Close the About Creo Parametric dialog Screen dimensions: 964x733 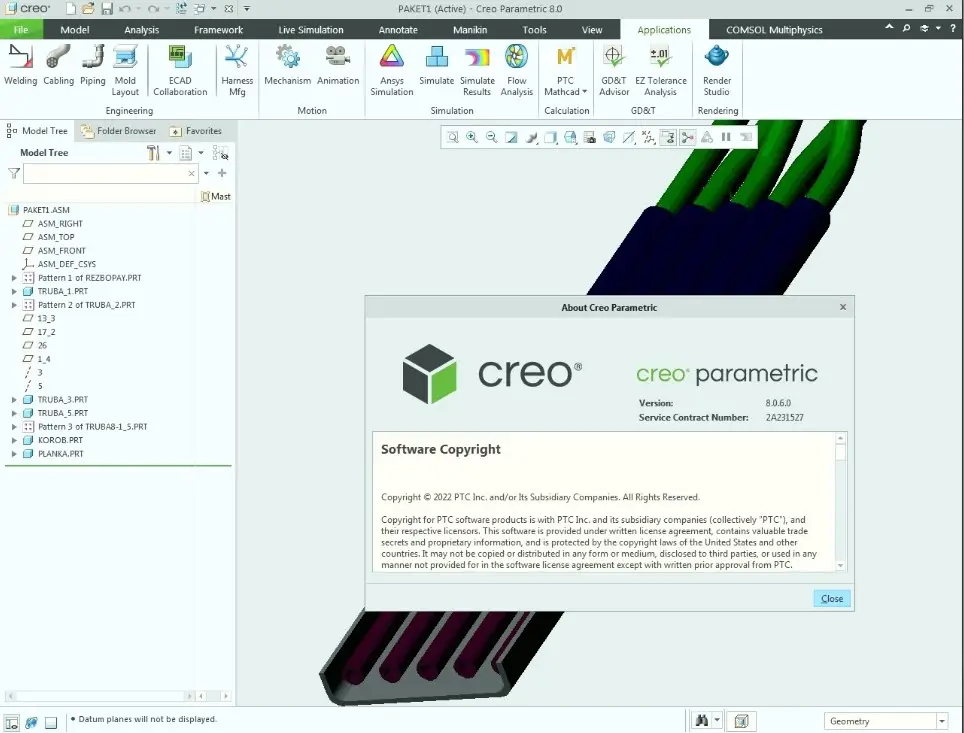coord(832,598)
